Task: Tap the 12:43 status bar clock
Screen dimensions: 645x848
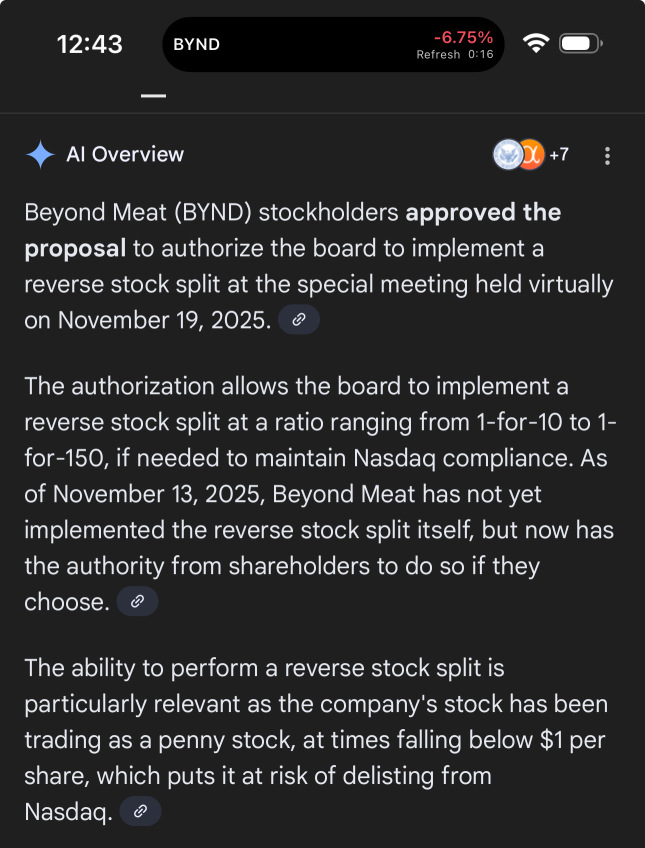Action: coord(90,44)
